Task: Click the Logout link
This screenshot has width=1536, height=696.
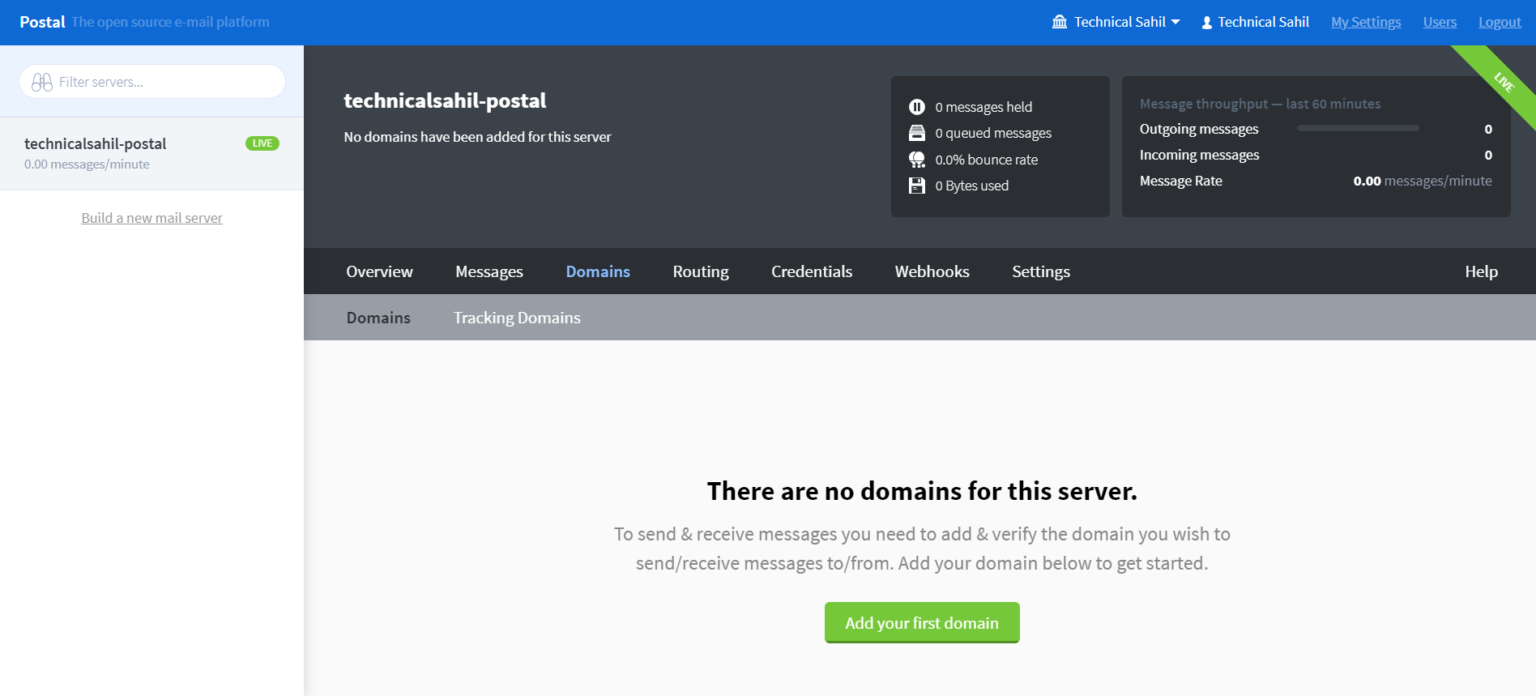Action: (1499, 21)
